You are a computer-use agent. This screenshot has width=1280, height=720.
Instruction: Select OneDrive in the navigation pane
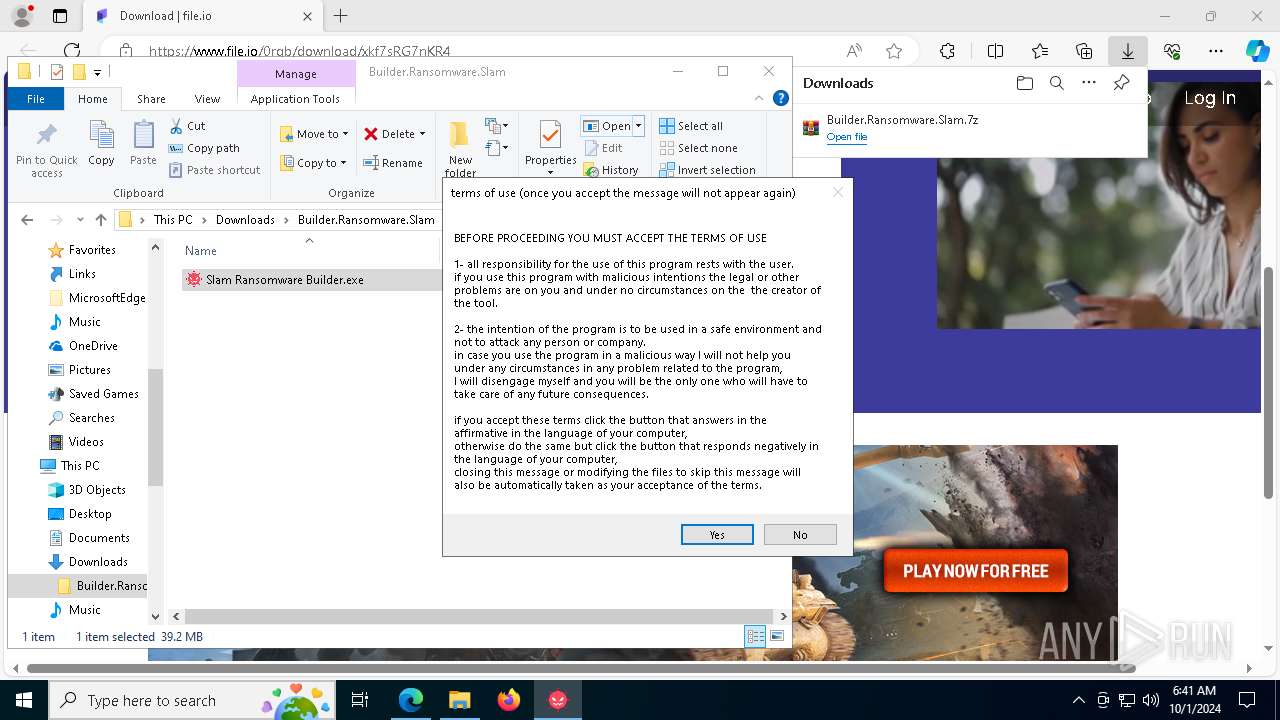tap(93, 346)
